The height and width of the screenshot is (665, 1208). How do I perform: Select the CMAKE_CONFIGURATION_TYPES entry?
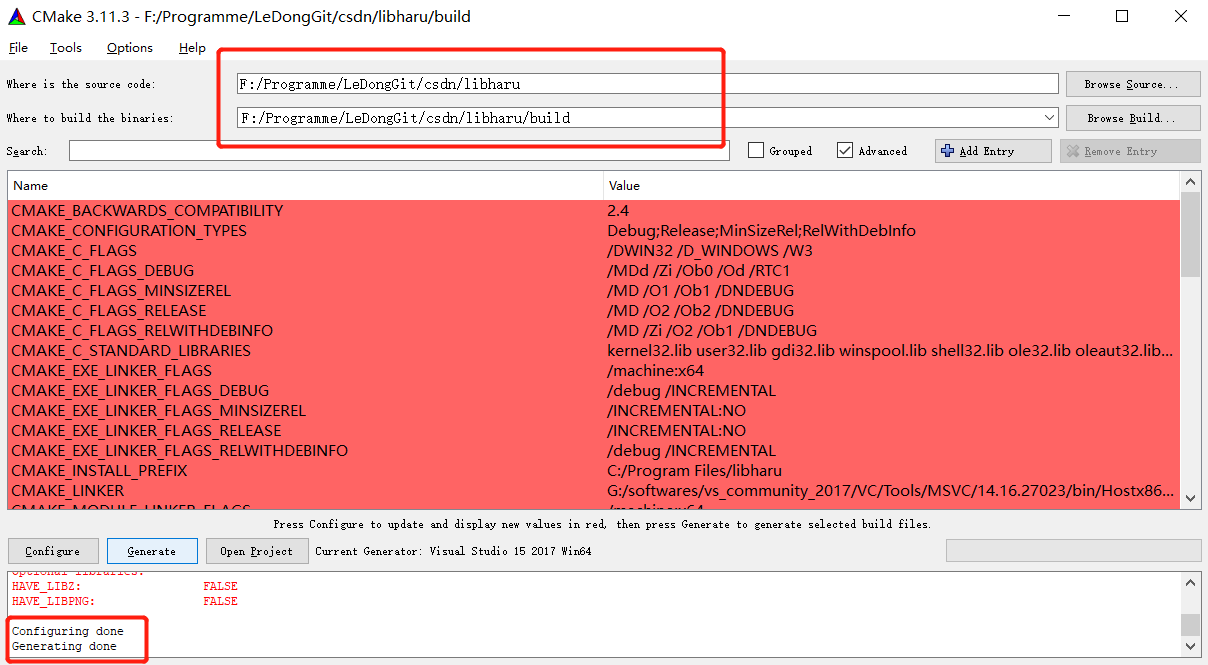click(x=129, y=231)
